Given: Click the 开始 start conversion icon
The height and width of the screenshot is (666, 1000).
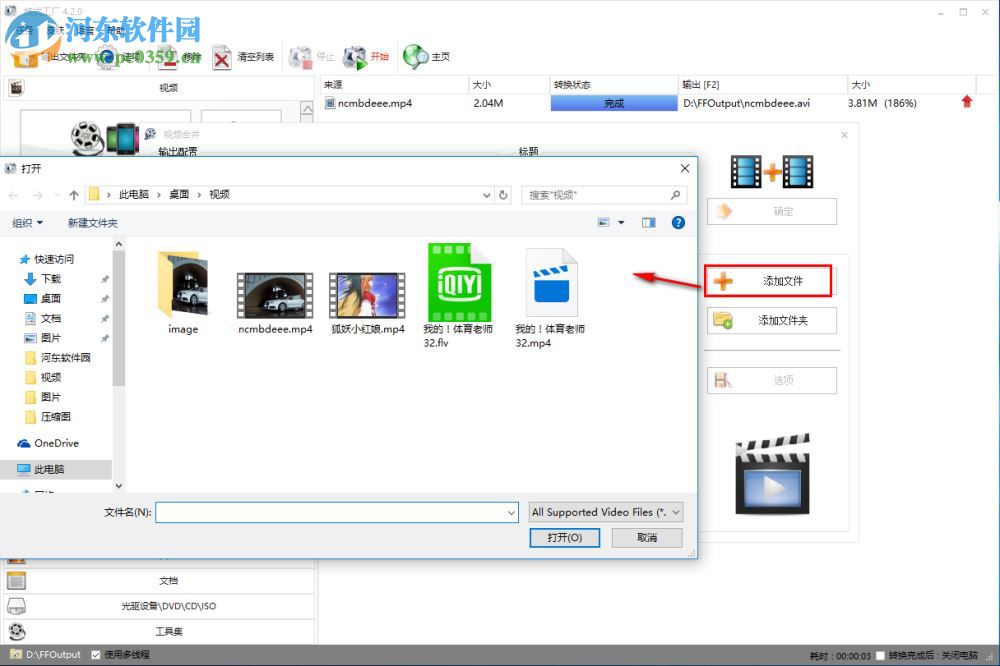Looking at the screenshot, I should [355, 57].
